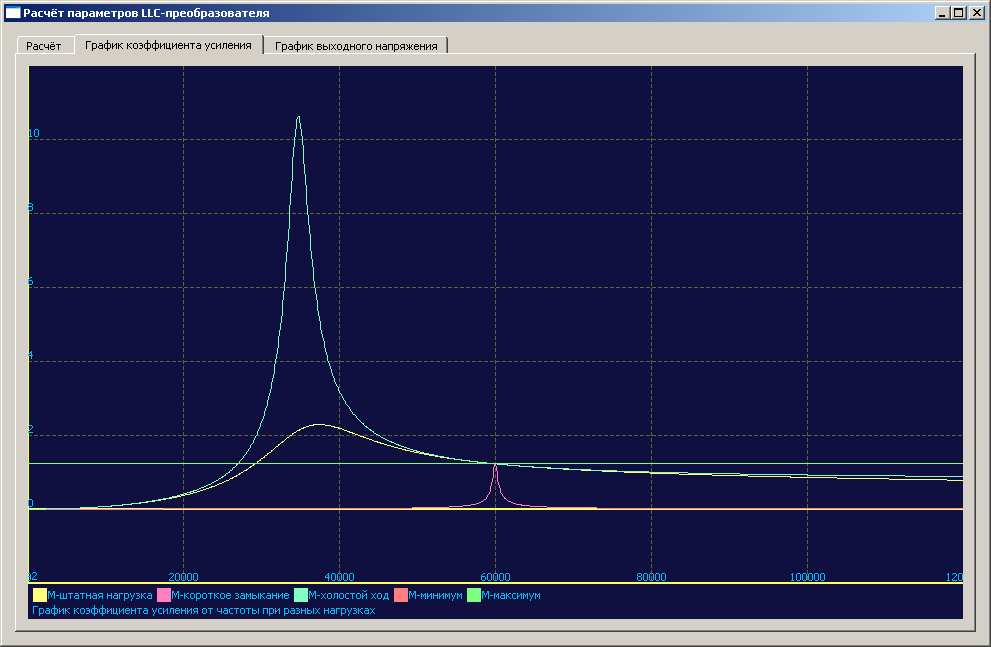Screen dimensions: 991x647
Task: Select the green М-максимум legend swatch
Action: [474, 596]
